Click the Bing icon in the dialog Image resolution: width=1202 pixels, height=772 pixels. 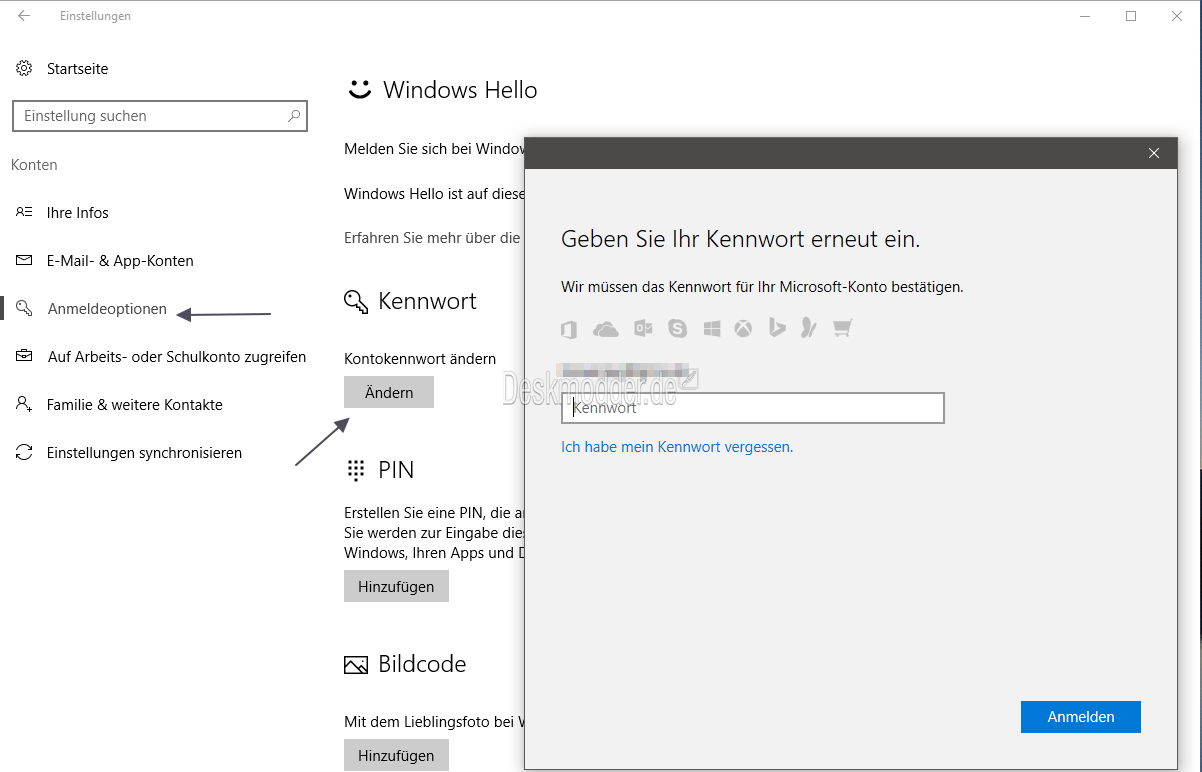click(777, 328)
